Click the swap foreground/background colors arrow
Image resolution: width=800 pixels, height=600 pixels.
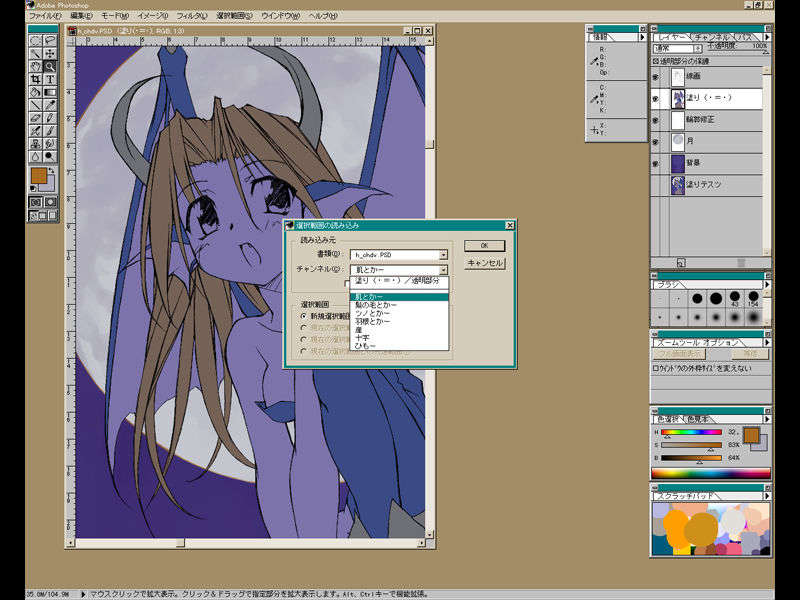point(52,171)
